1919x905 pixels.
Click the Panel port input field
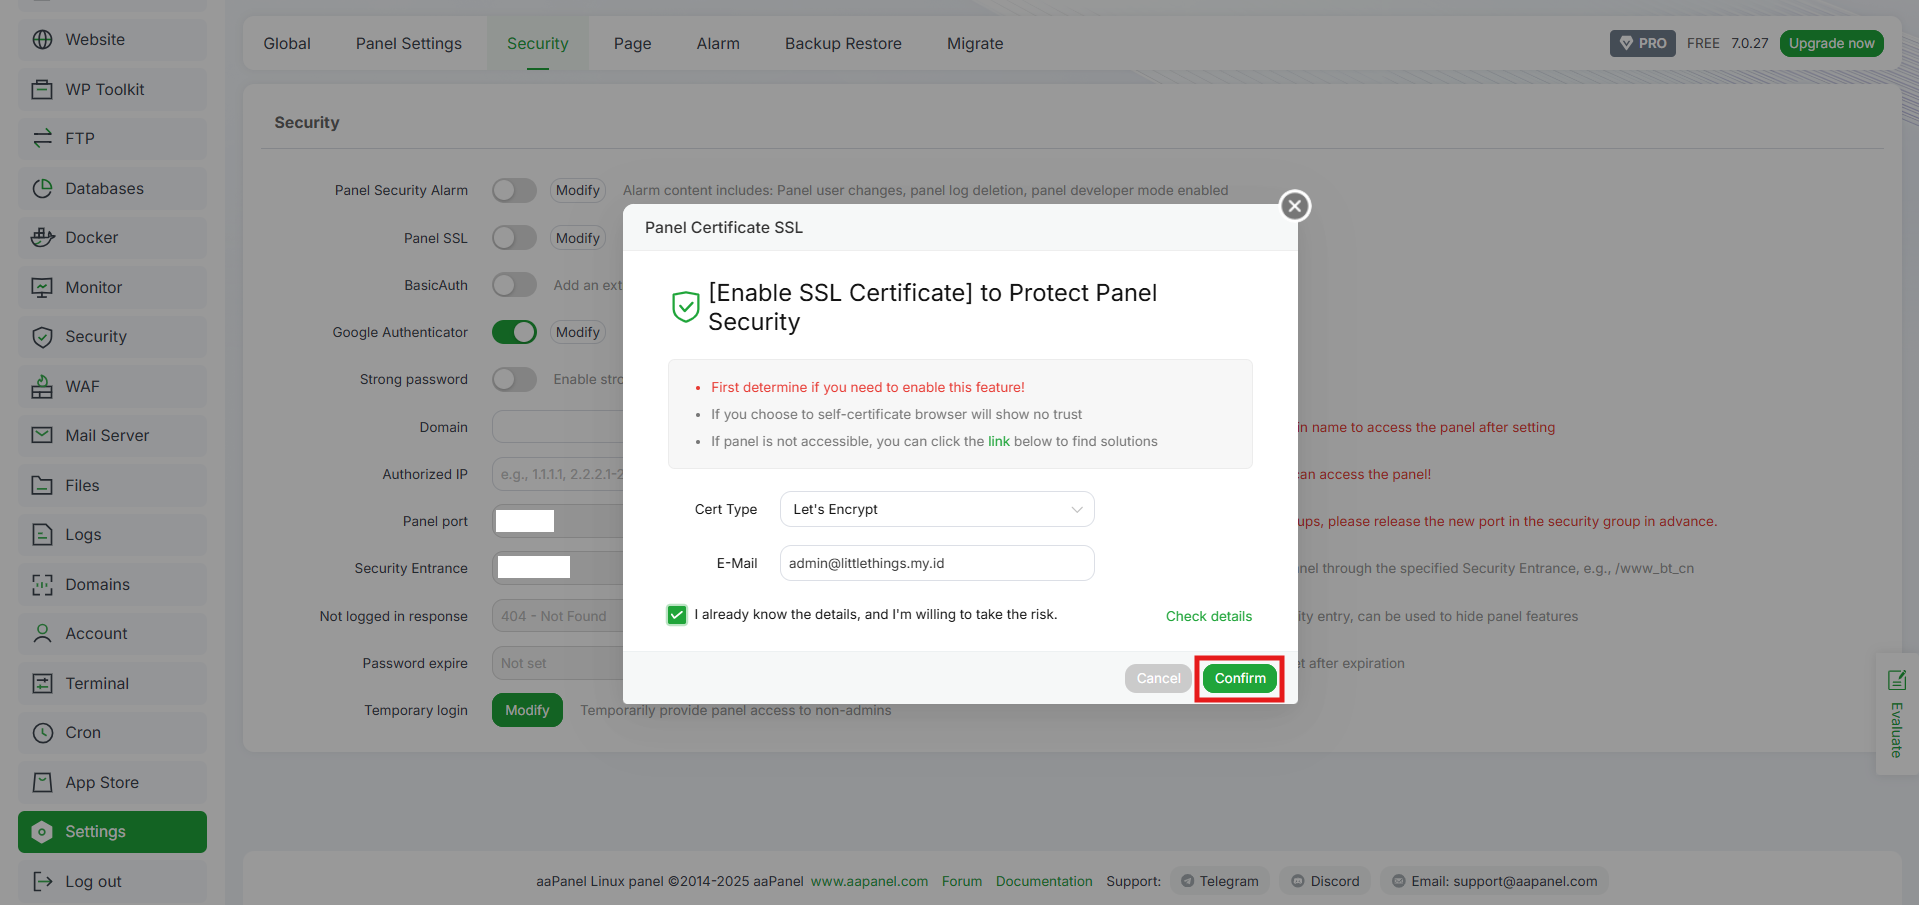click(x=558, y=521)
